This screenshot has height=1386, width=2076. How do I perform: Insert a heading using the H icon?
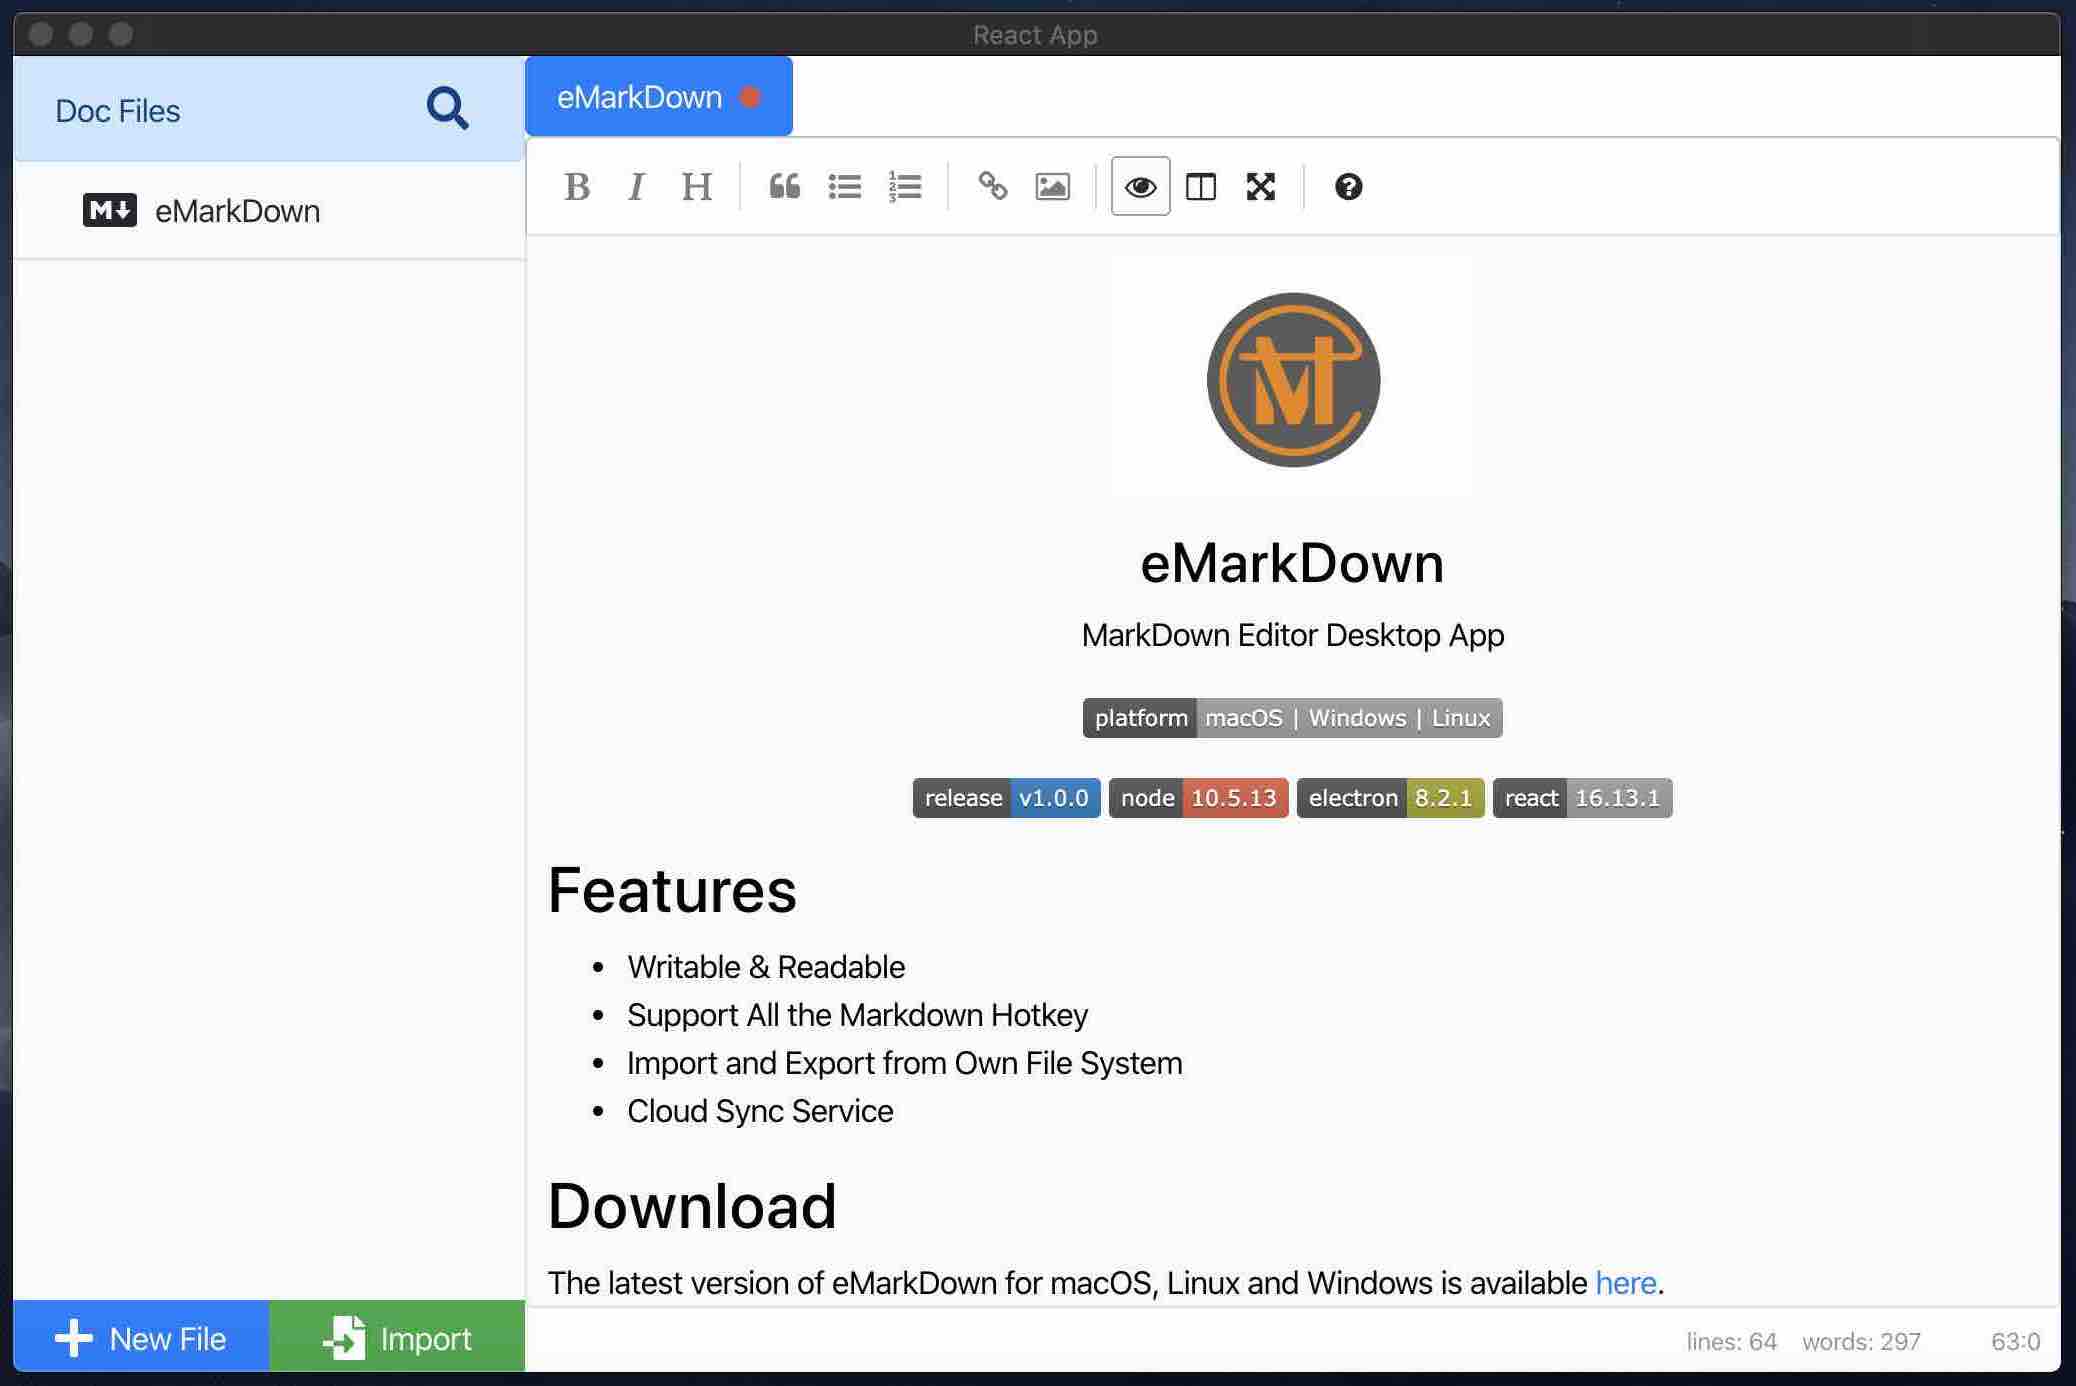click(x=696, y=187)
